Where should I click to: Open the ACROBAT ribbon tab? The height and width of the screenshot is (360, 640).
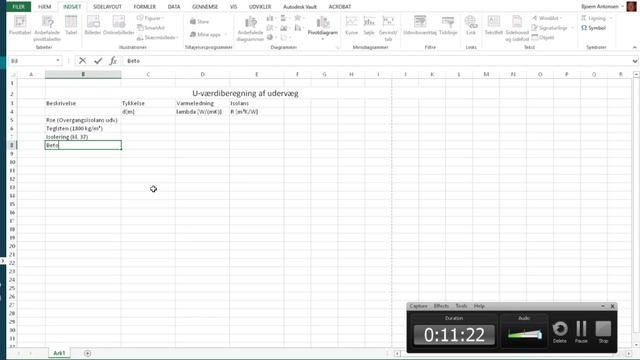340,7
